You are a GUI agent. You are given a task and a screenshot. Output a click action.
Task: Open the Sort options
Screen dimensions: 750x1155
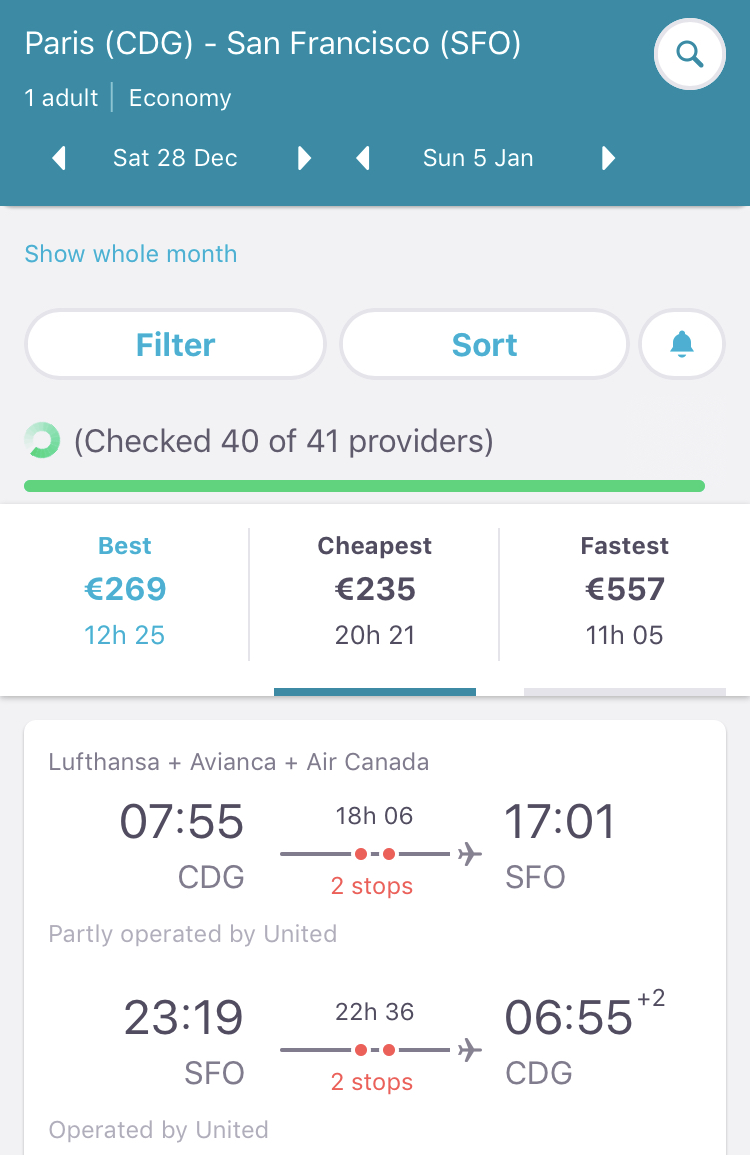click(484, 344)
